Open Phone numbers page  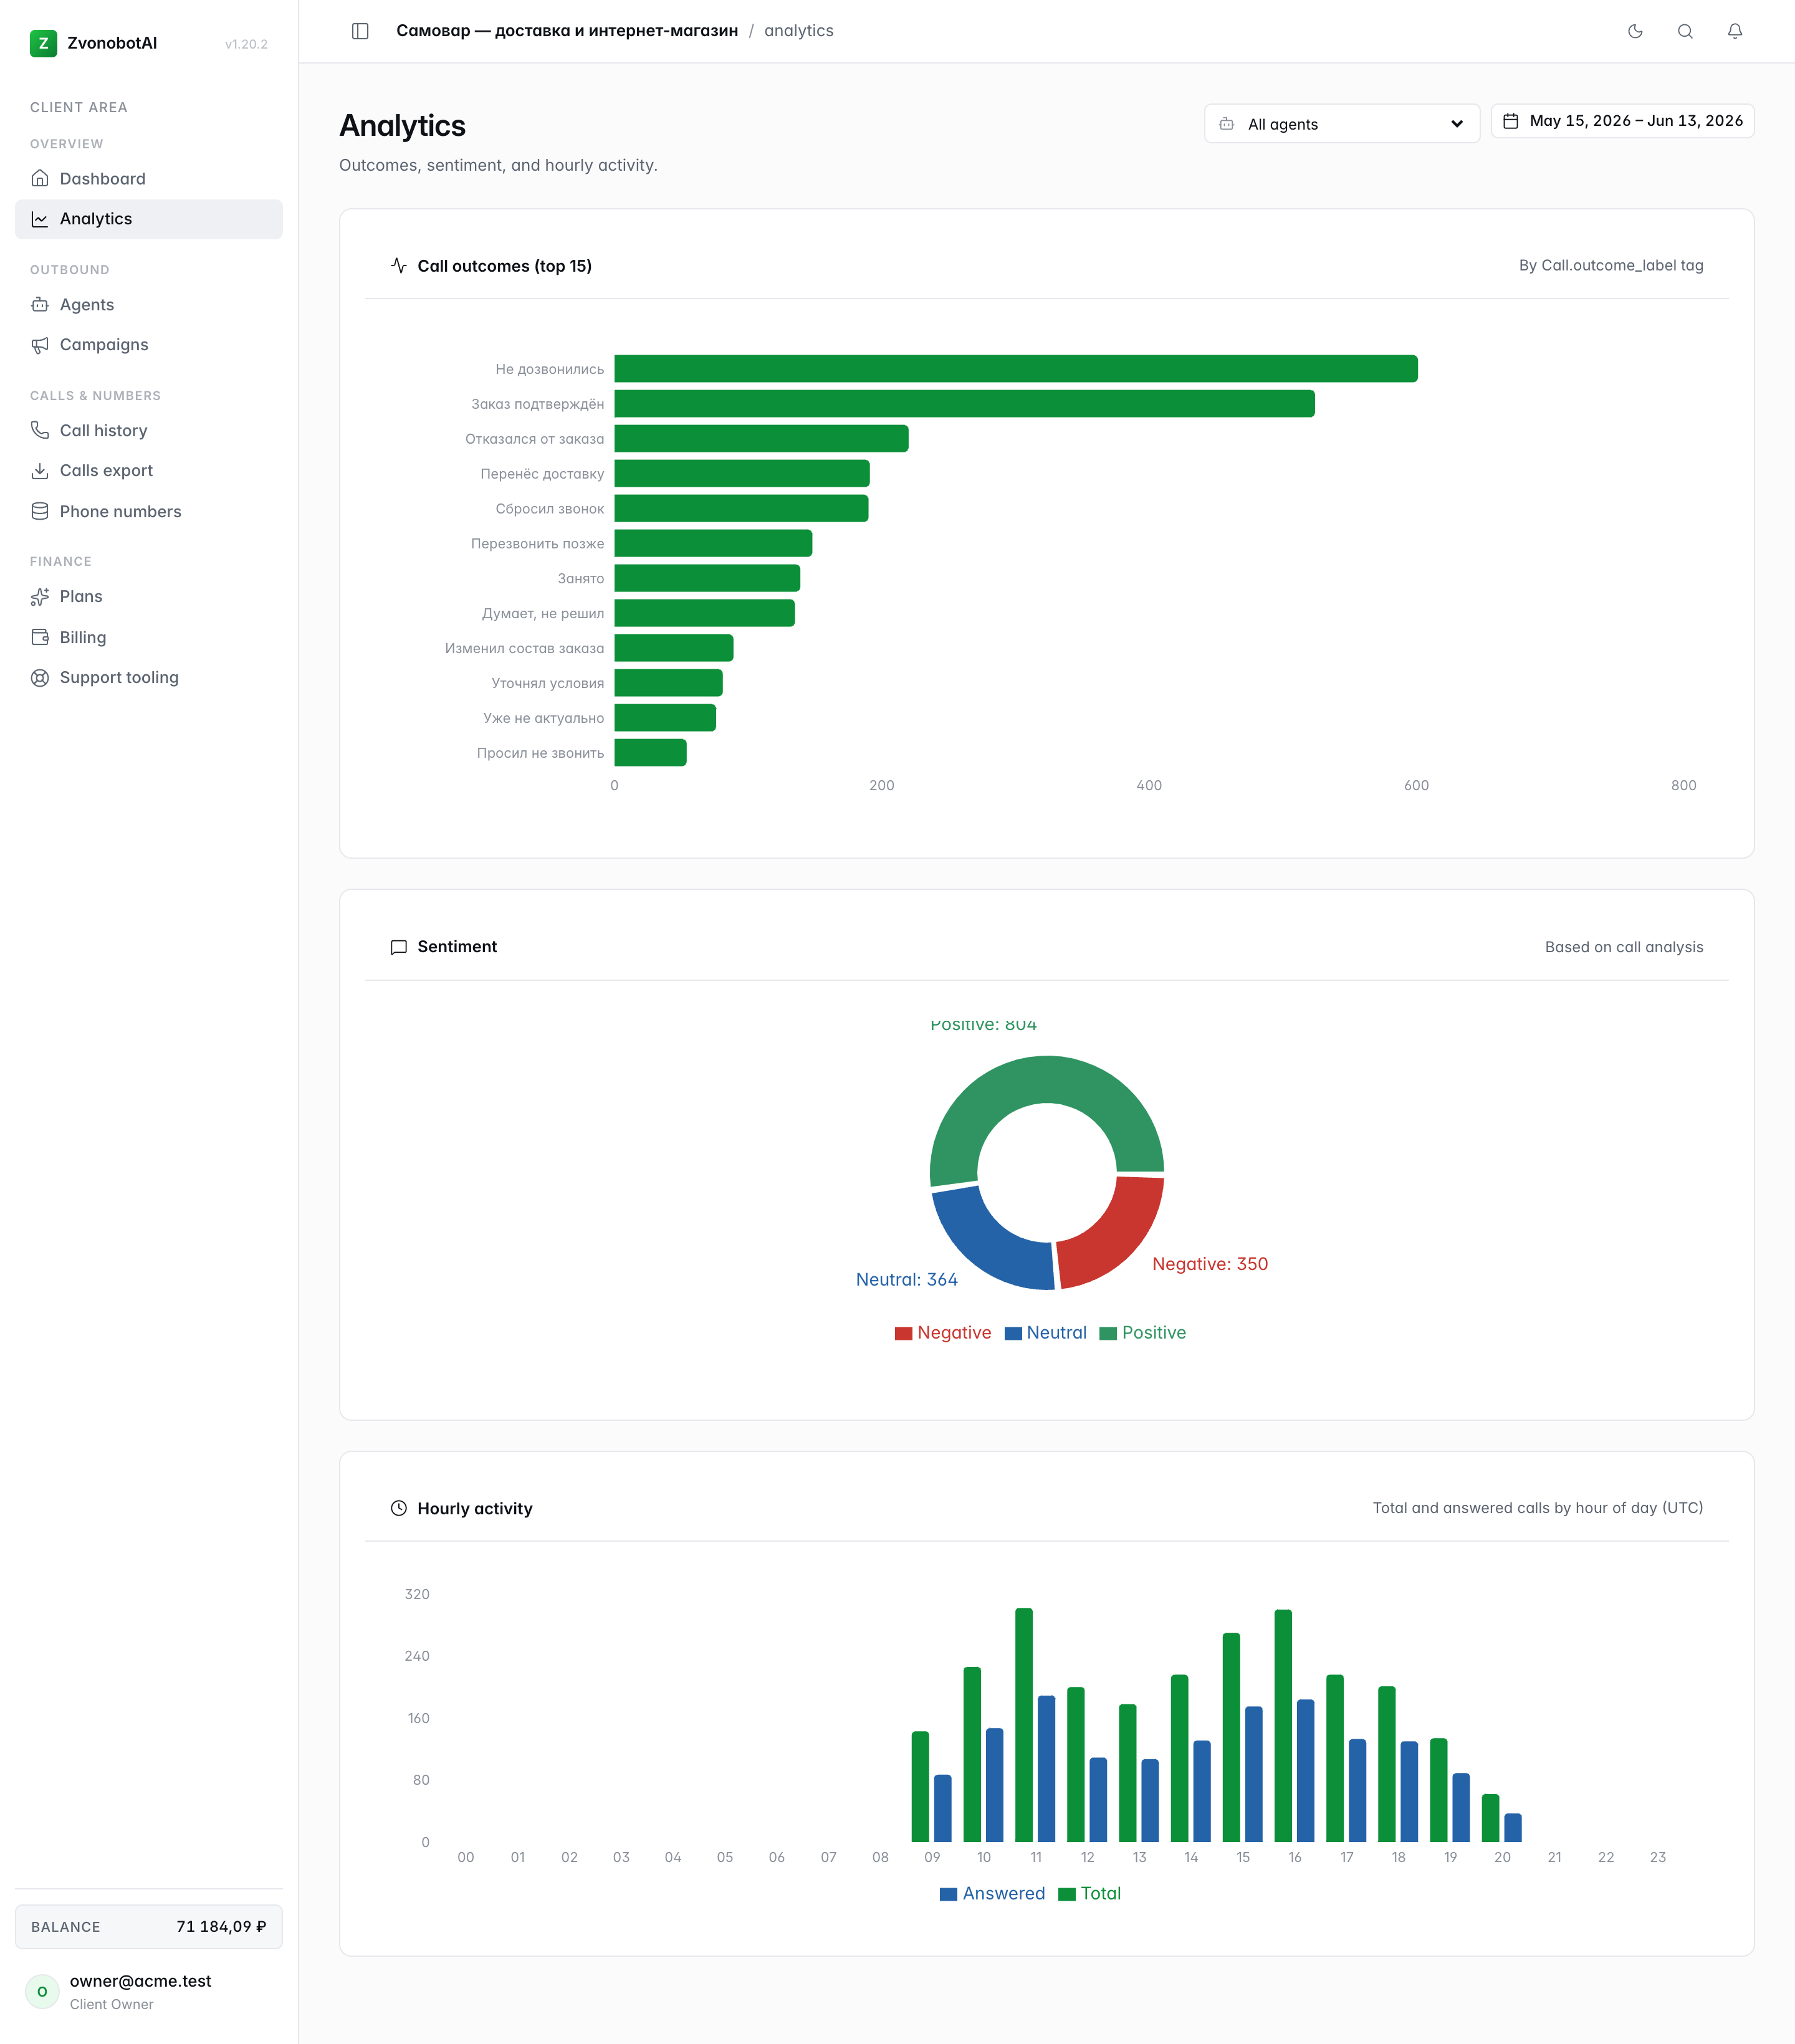click(x=149, y=511)
